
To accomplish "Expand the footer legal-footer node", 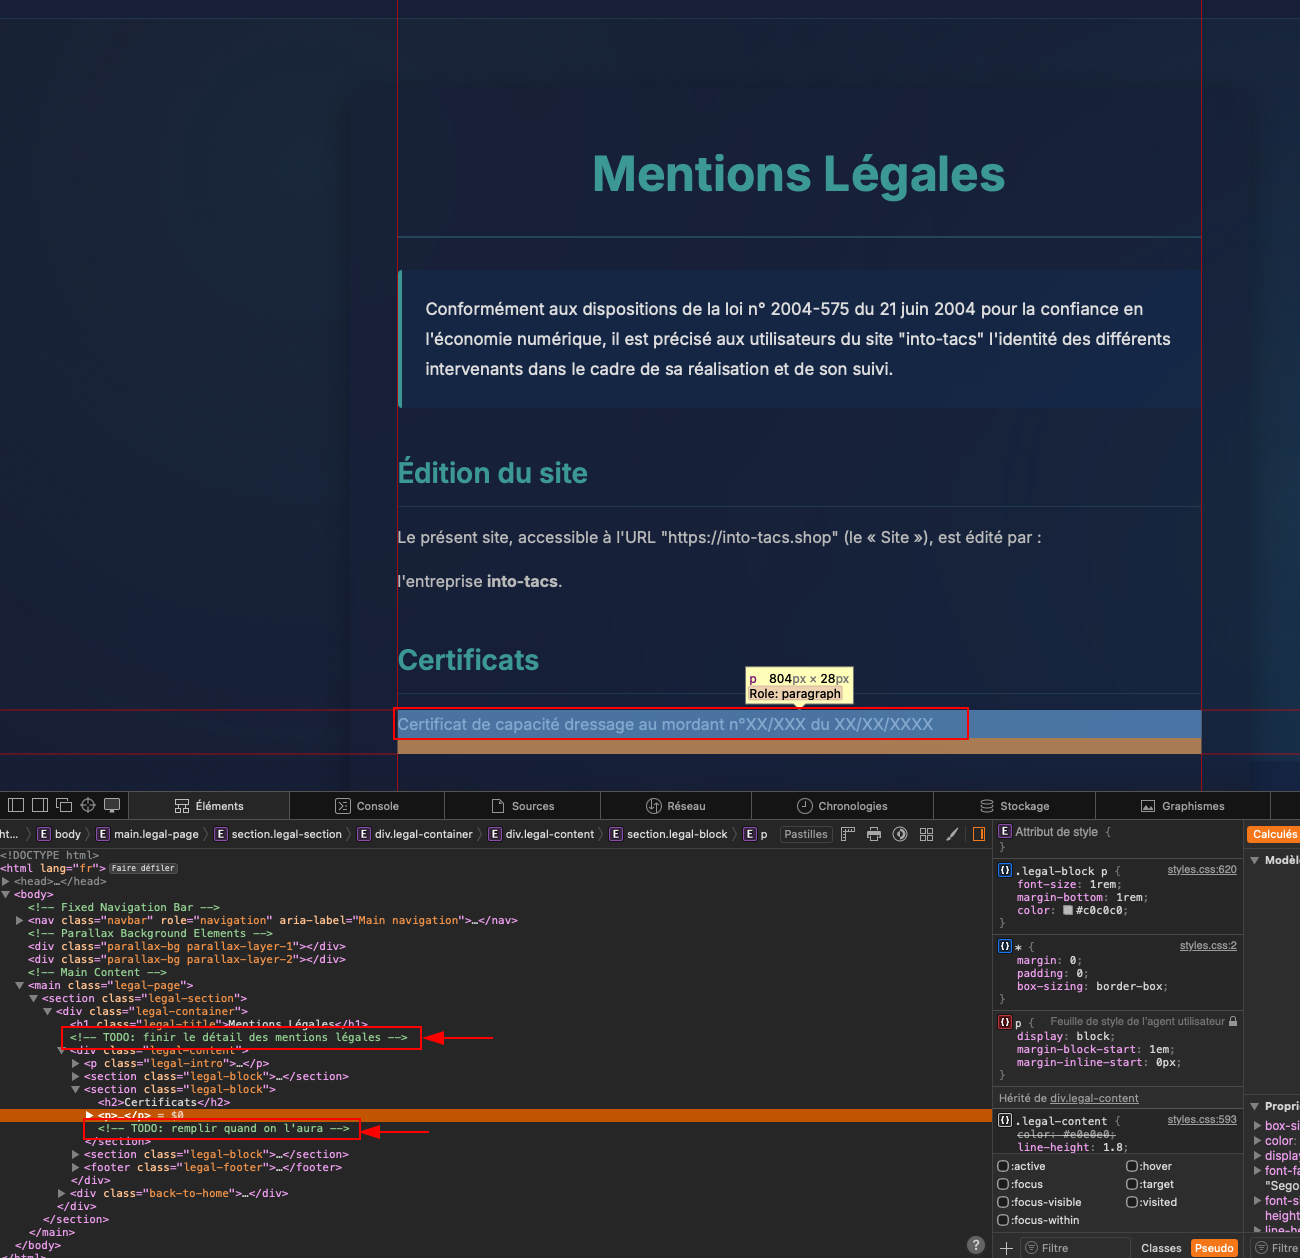I will coord(76,1167).
